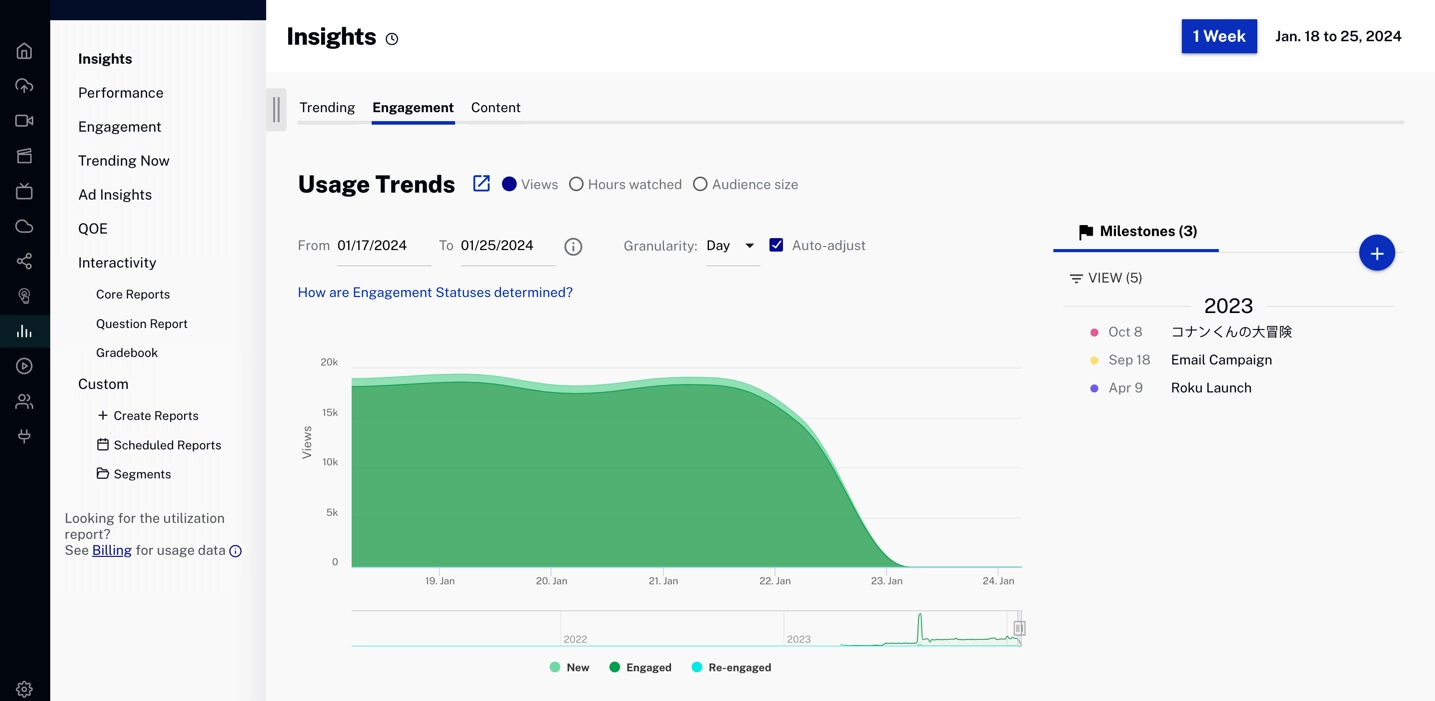This screenshot has height=701, width=1435.
Task: Click the milestone flag icon above the list
Action: tap(1085, 232)
